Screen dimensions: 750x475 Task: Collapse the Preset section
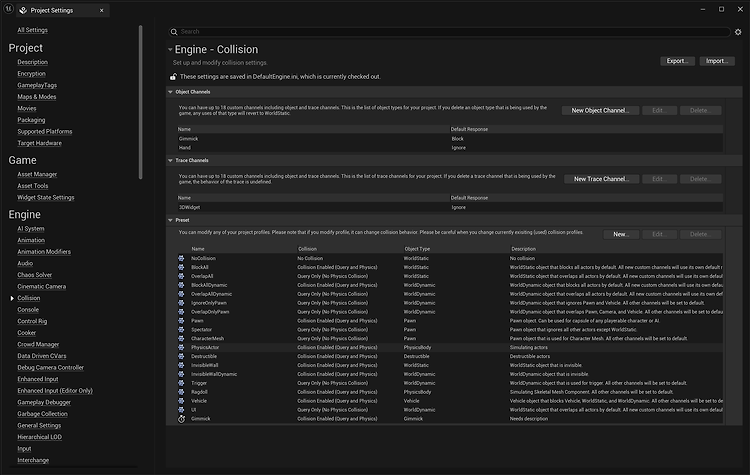point(170,220)
